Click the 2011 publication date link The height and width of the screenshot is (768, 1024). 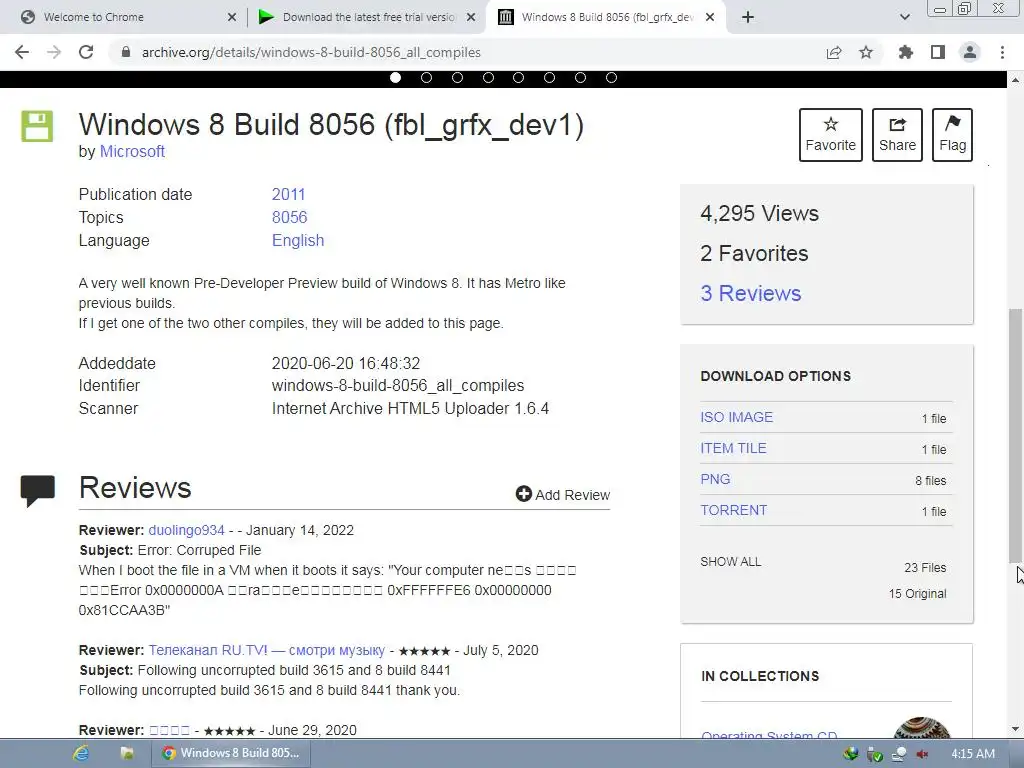point(289,195)
